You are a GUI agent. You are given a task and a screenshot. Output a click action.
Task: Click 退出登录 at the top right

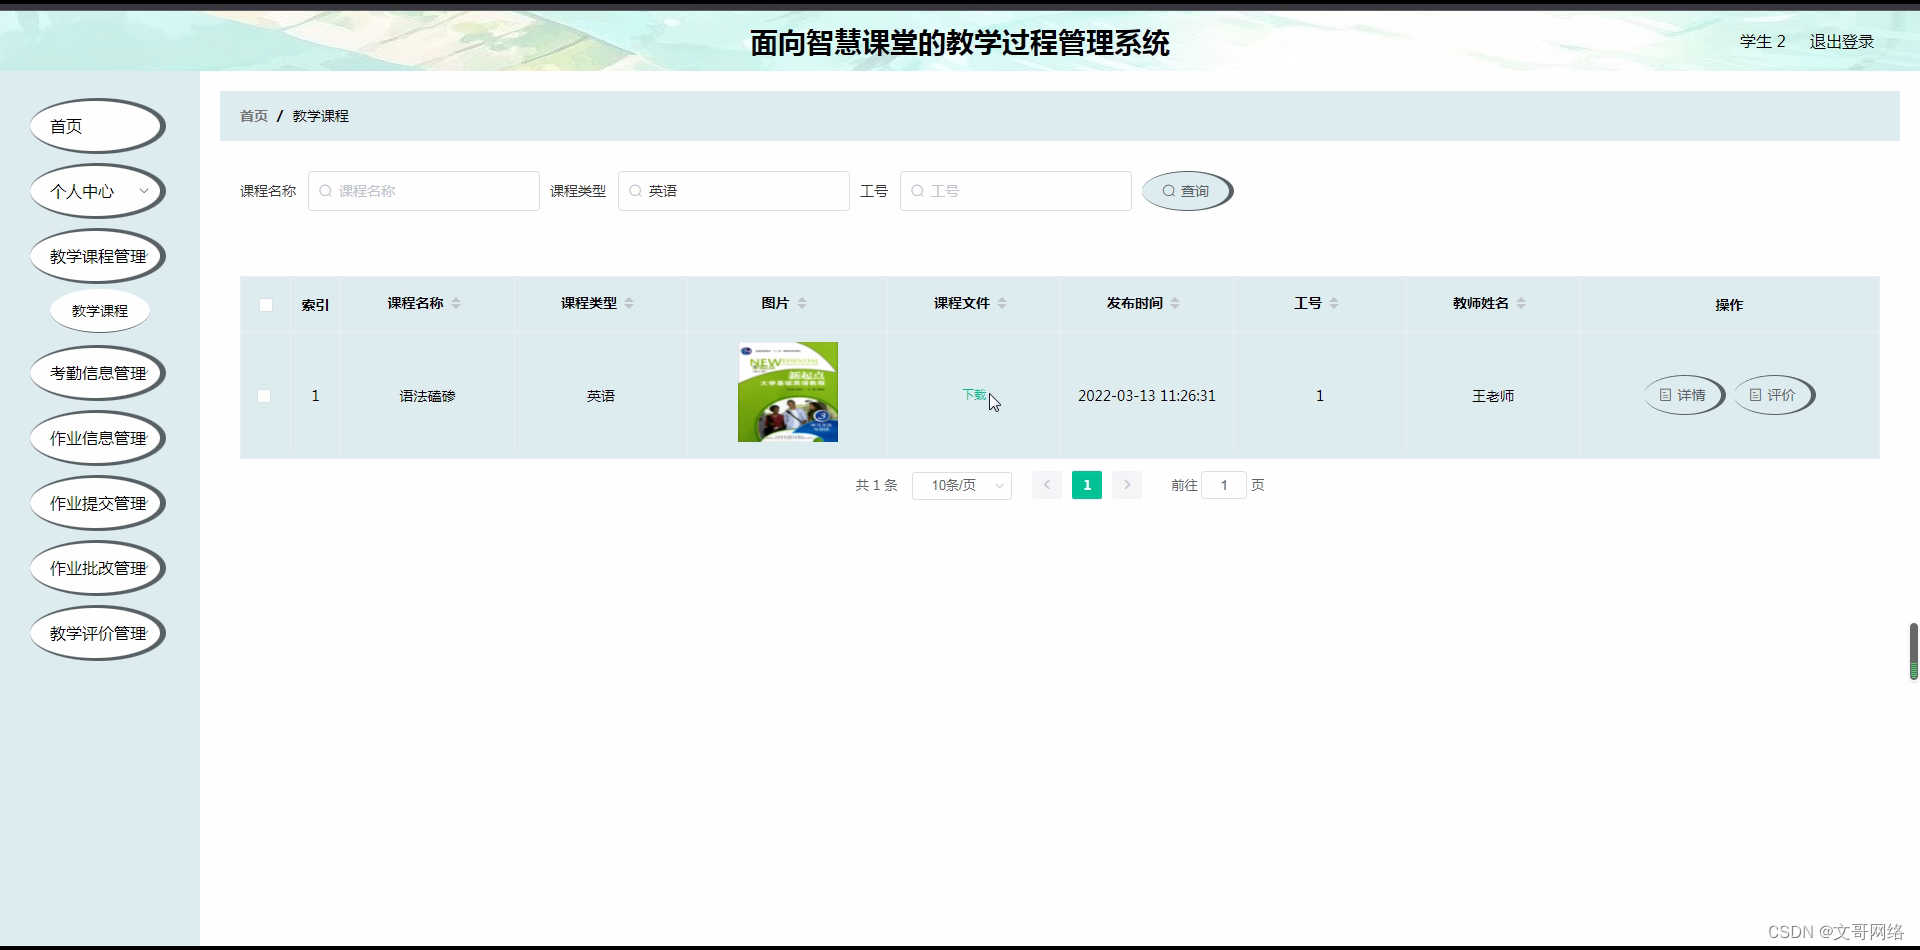pyautogui.click(x=1841, y=42)
